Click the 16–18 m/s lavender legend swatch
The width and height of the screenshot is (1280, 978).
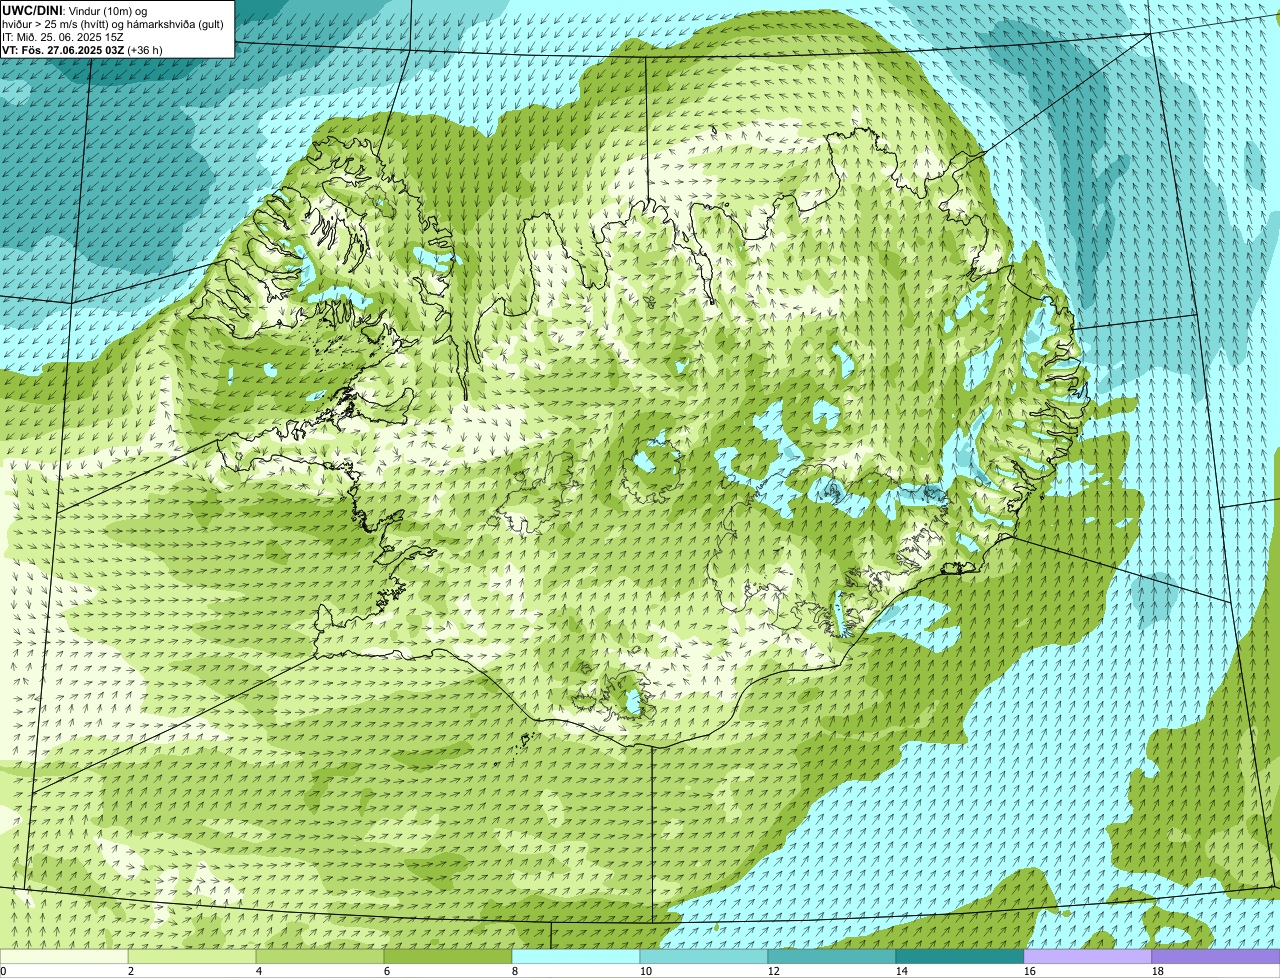tap(1088, 957)
